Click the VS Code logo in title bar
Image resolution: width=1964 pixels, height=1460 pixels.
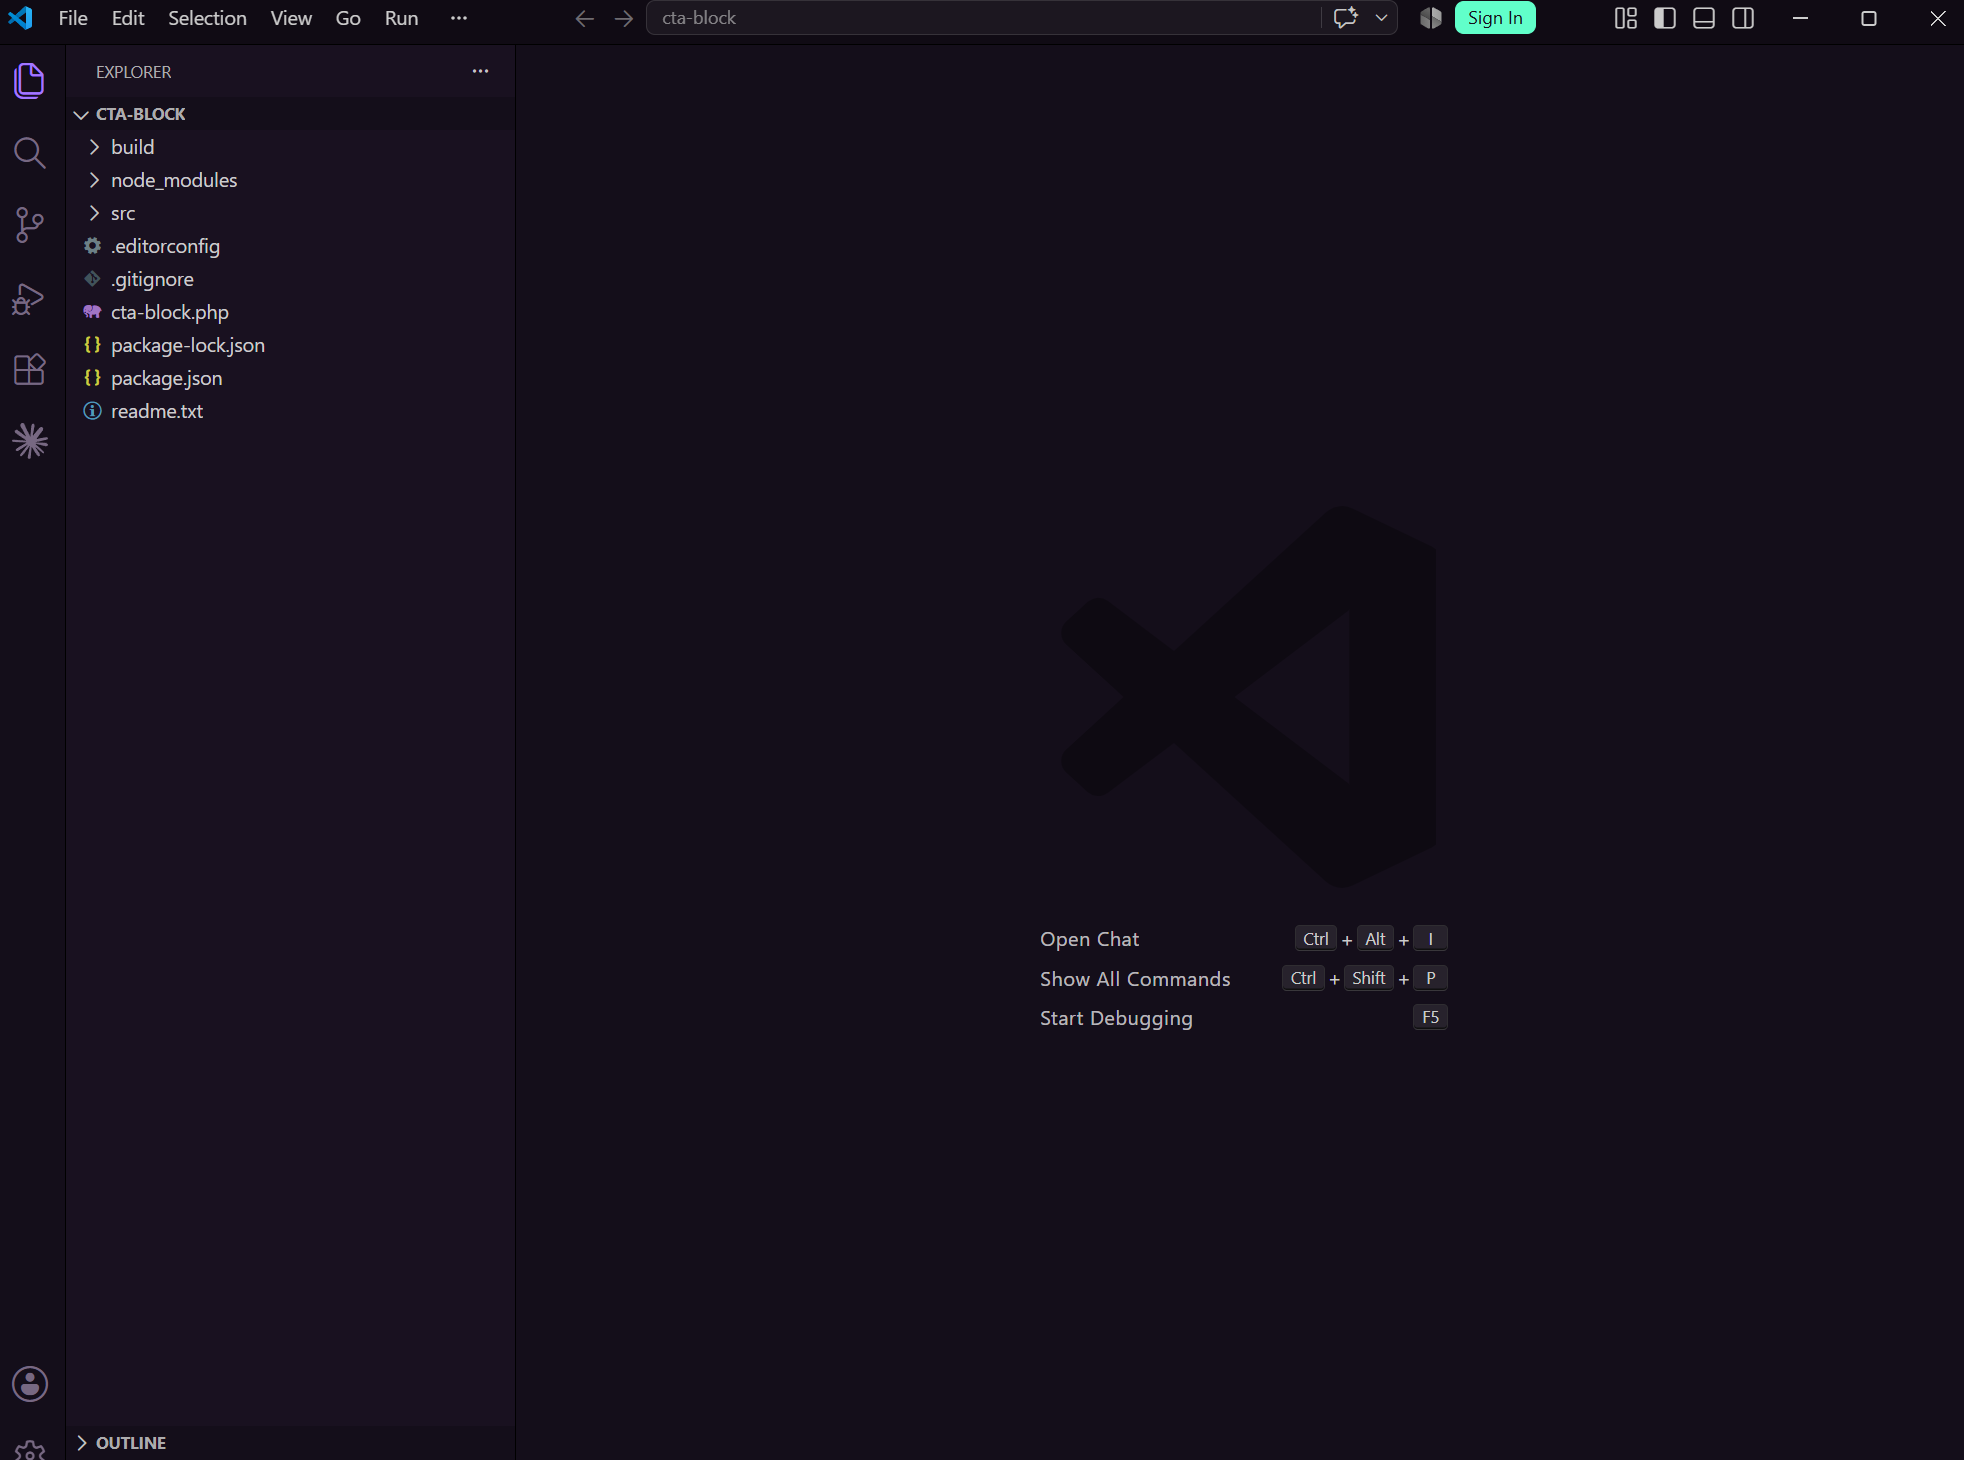(x=20, y=18)
